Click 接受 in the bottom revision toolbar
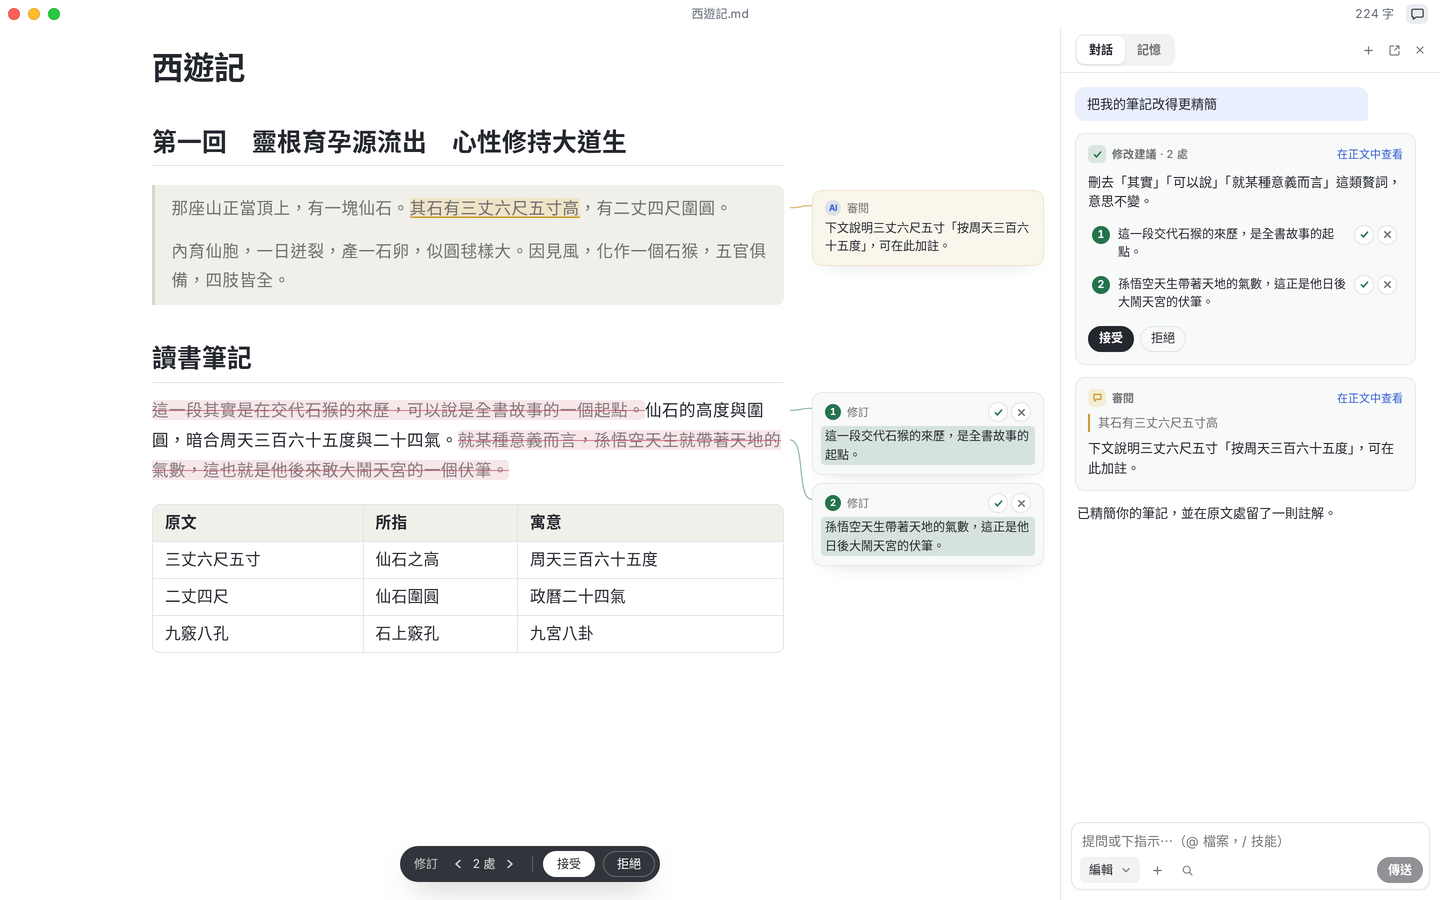This screenshot has width=1440, height=900. coord(569,864)
